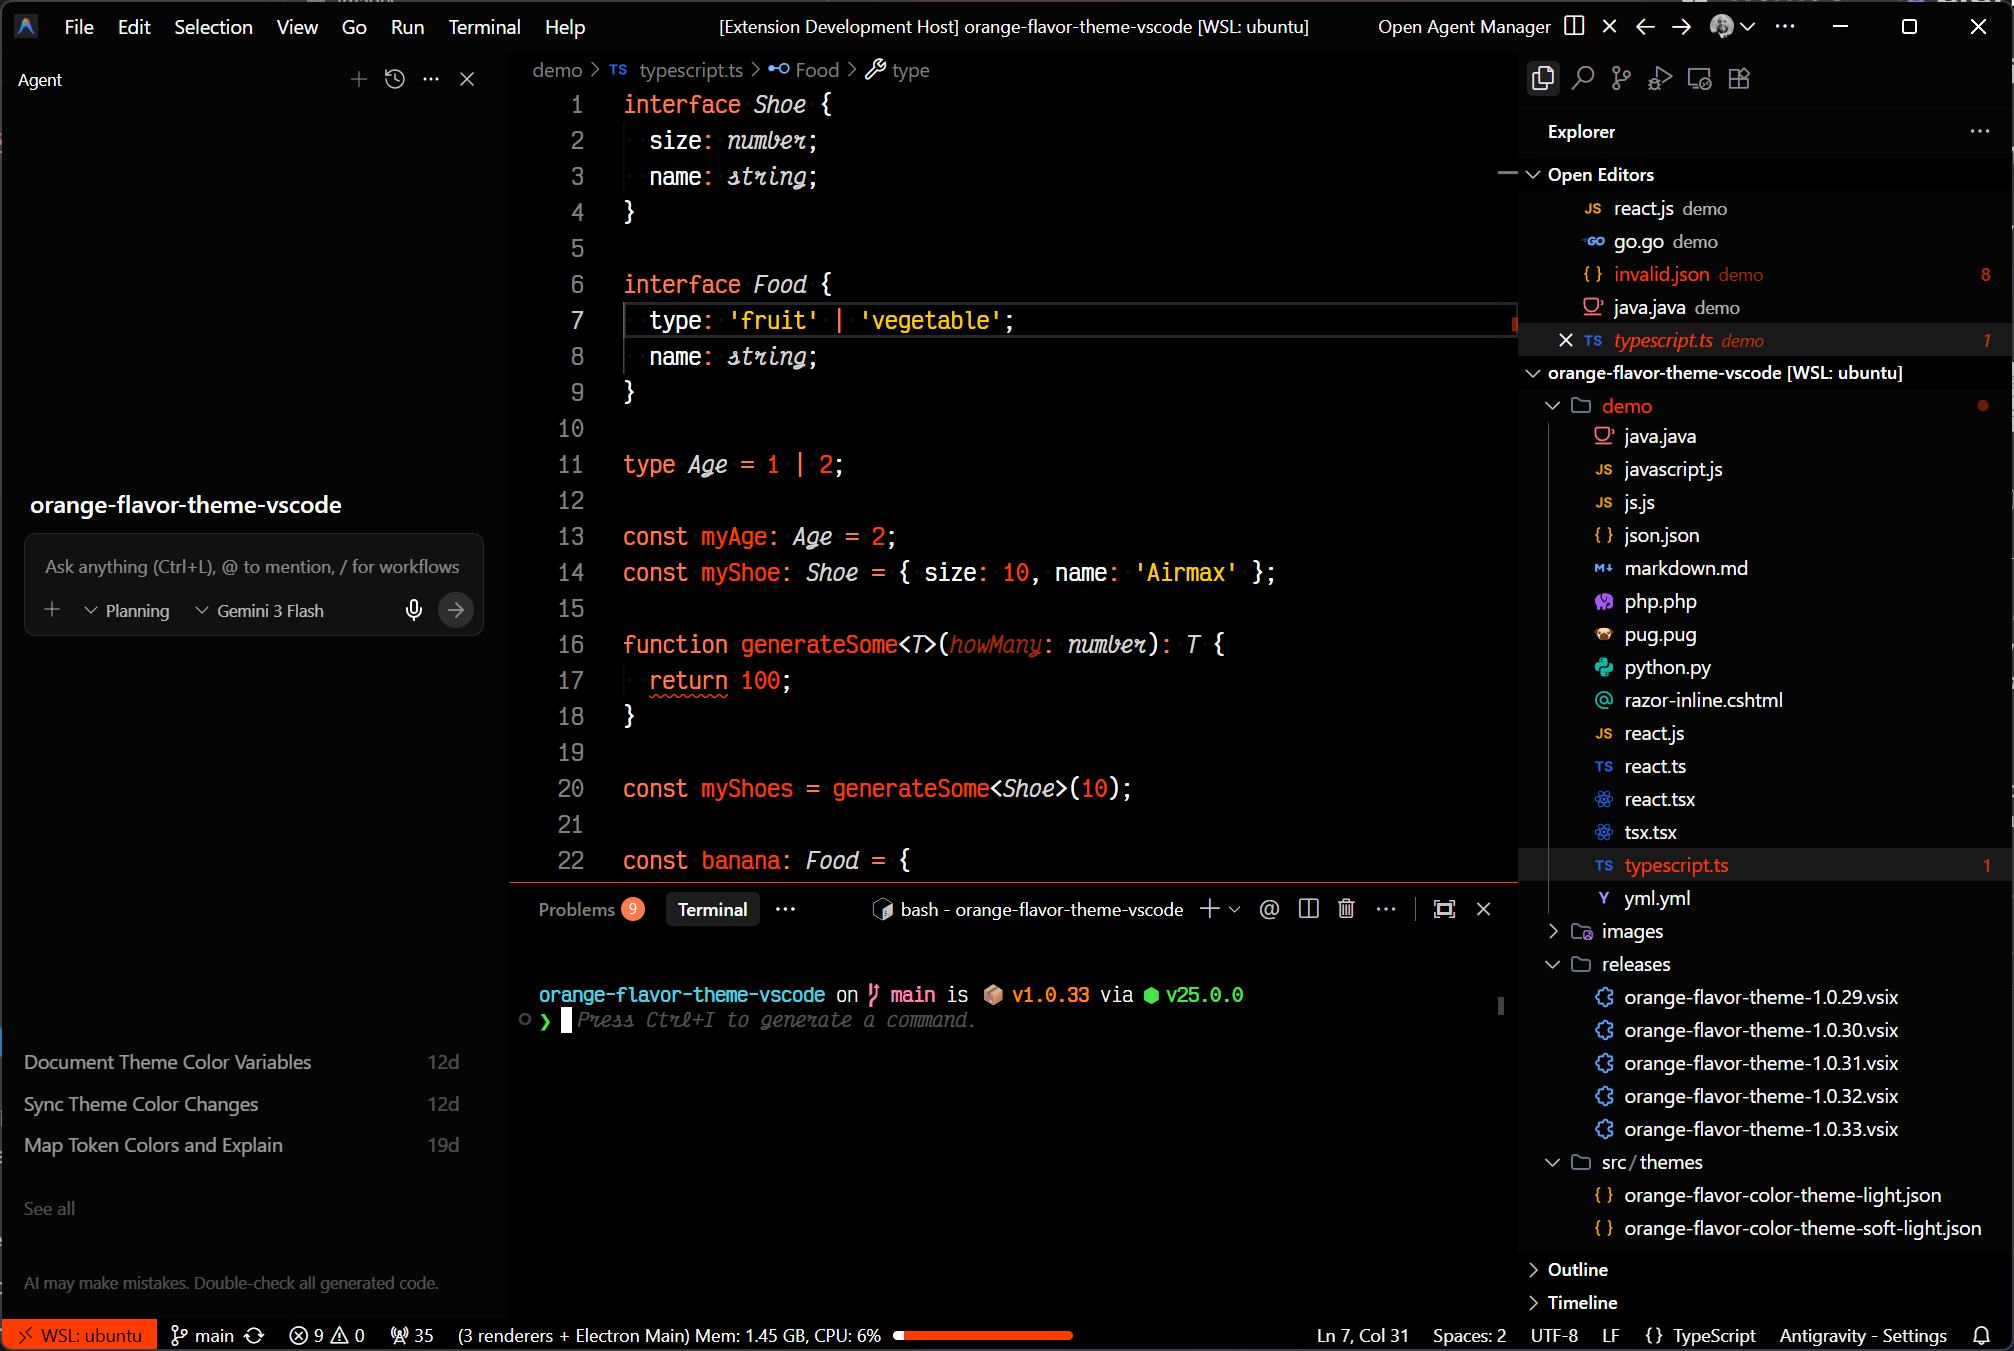Open the Search view icon
Image resolution: width=2014 pixels, height=1351 pixels.
pyautogui.click(x=1583, y=78)
